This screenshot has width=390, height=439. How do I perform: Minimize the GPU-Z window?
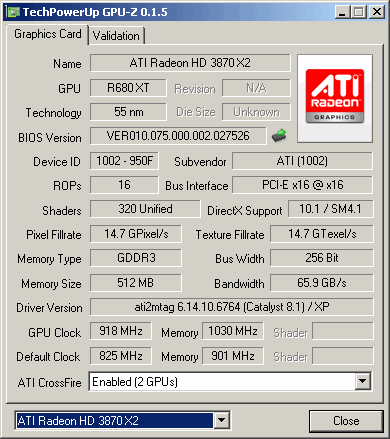tap(342, 12)
